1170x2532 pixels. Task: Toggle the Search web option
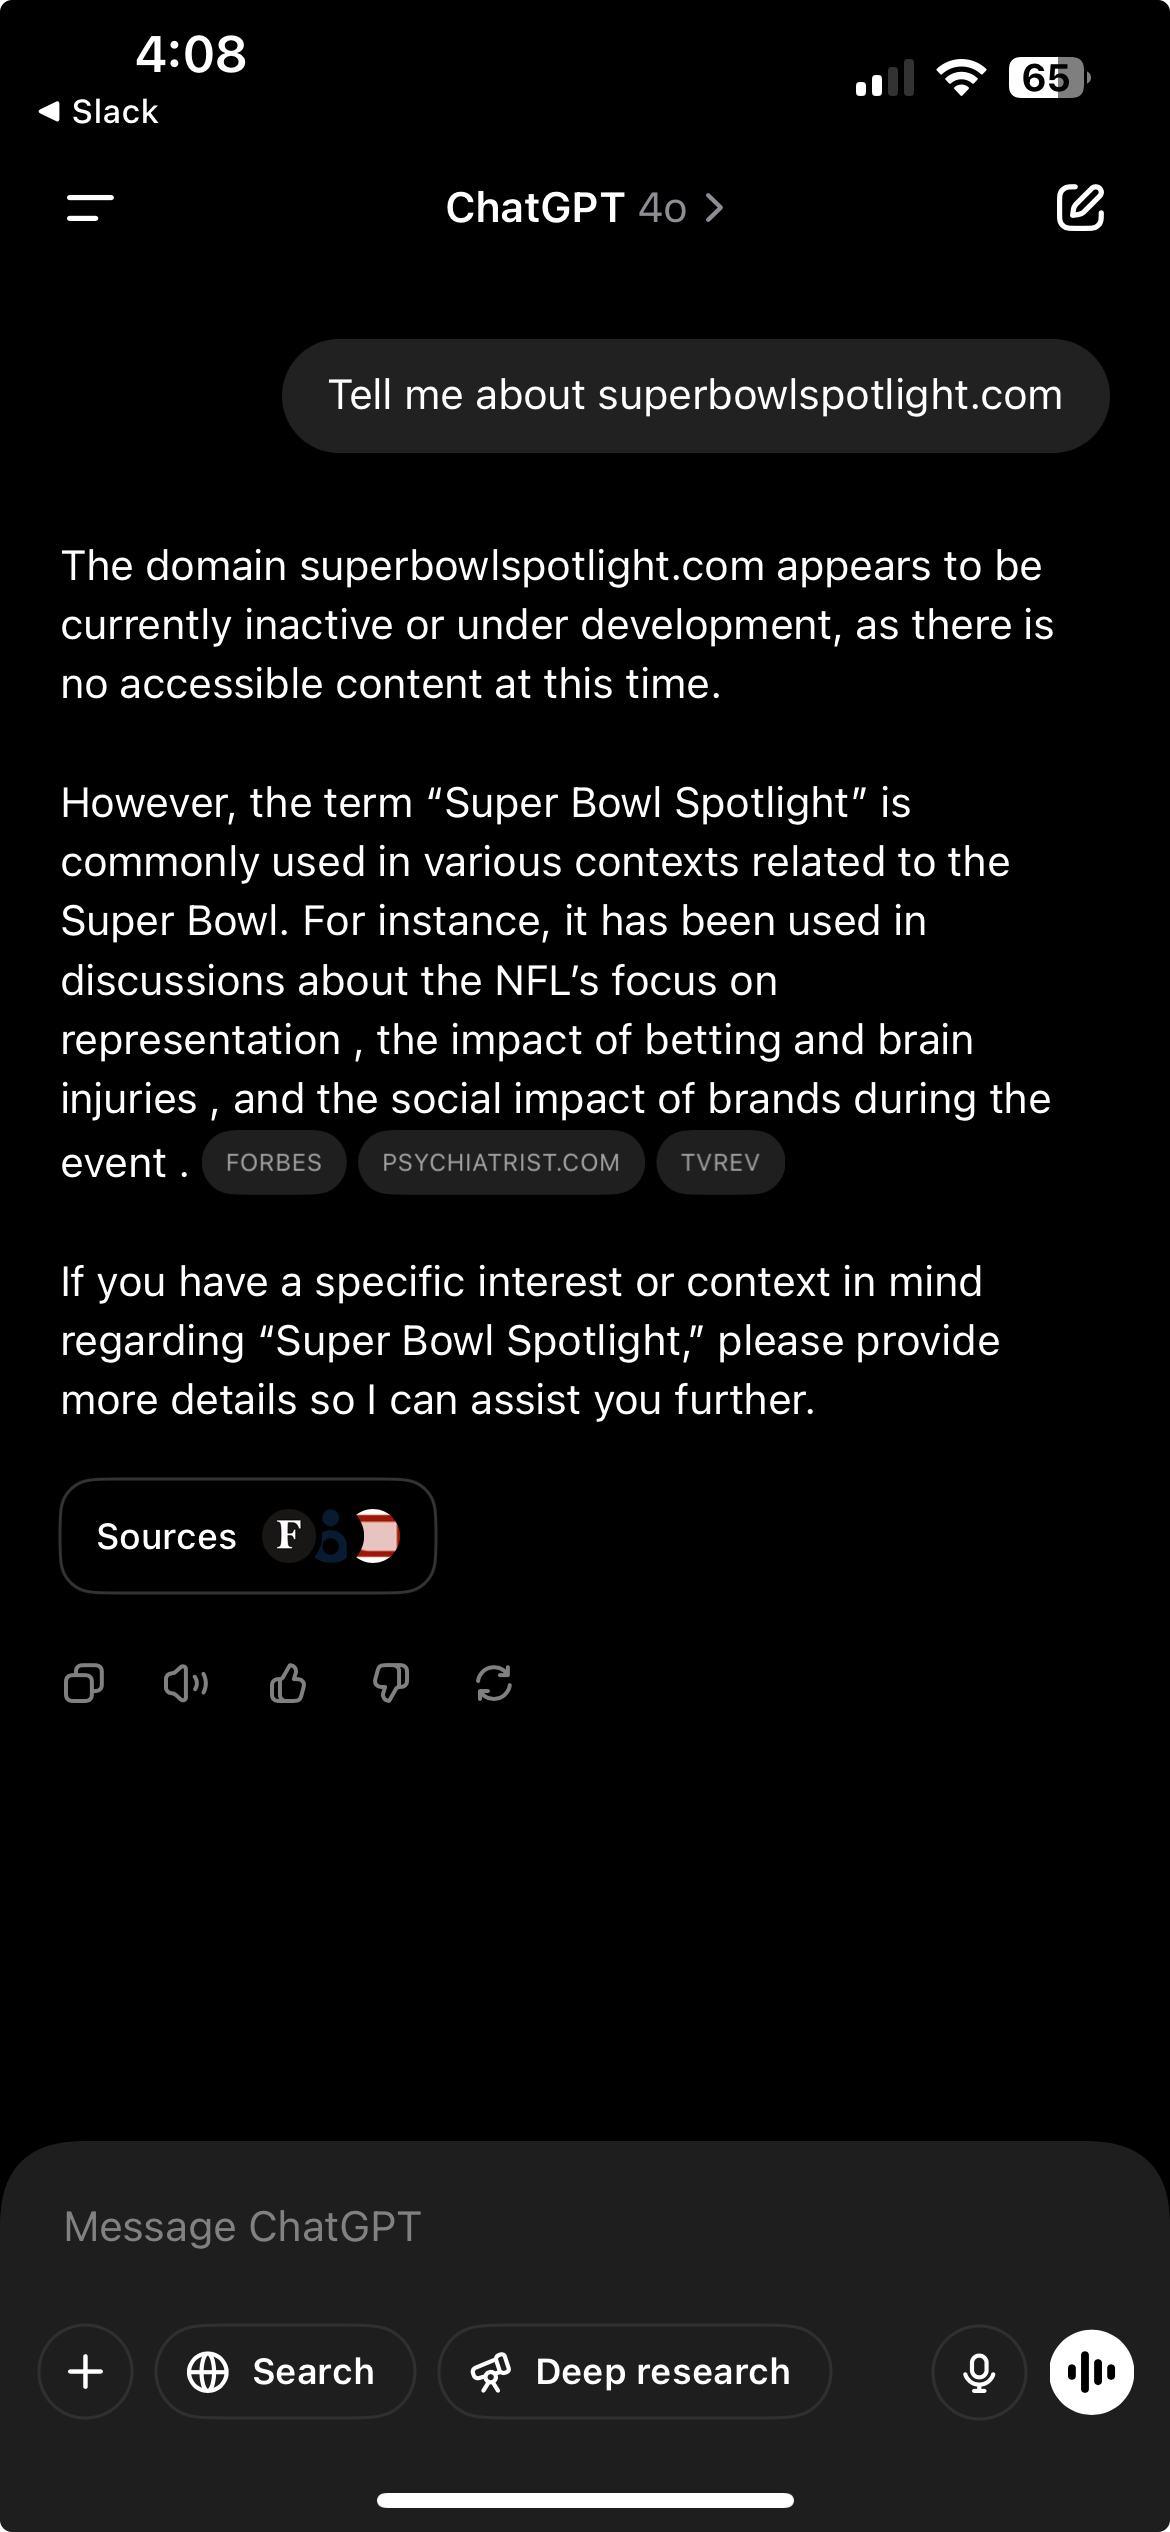285,2371
